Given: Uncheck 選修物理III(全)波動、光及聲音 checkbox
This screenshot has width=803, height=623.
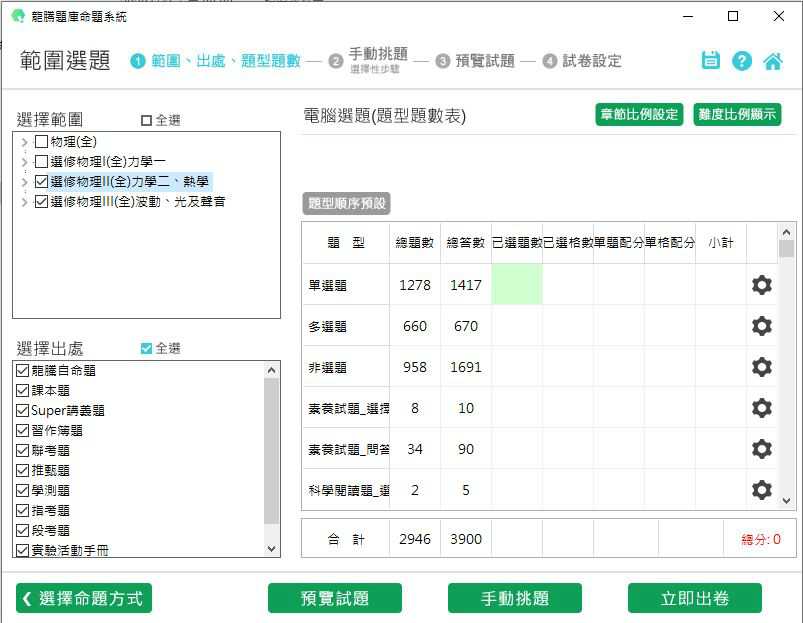Looking at the screenshot, I should coord(41,202).
